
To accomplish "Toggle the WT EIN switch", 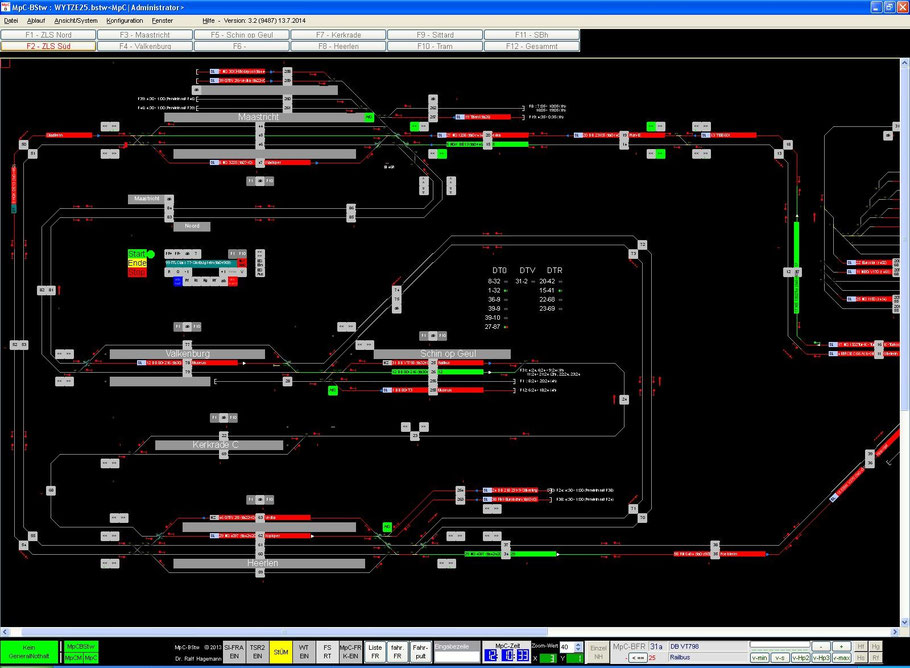I will point(304,652).
